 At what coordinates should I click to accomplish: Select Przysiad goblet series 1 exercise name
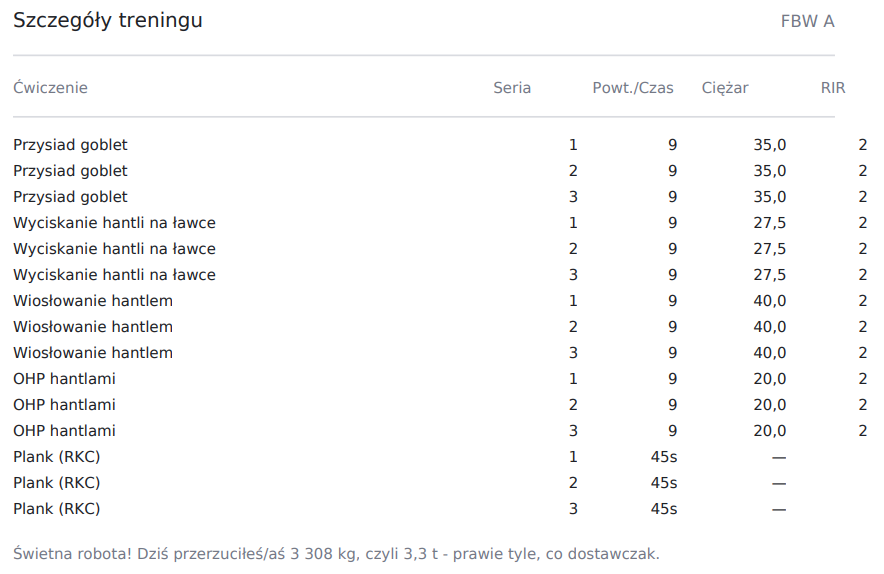pyautogui.click(x=70, y=145)
